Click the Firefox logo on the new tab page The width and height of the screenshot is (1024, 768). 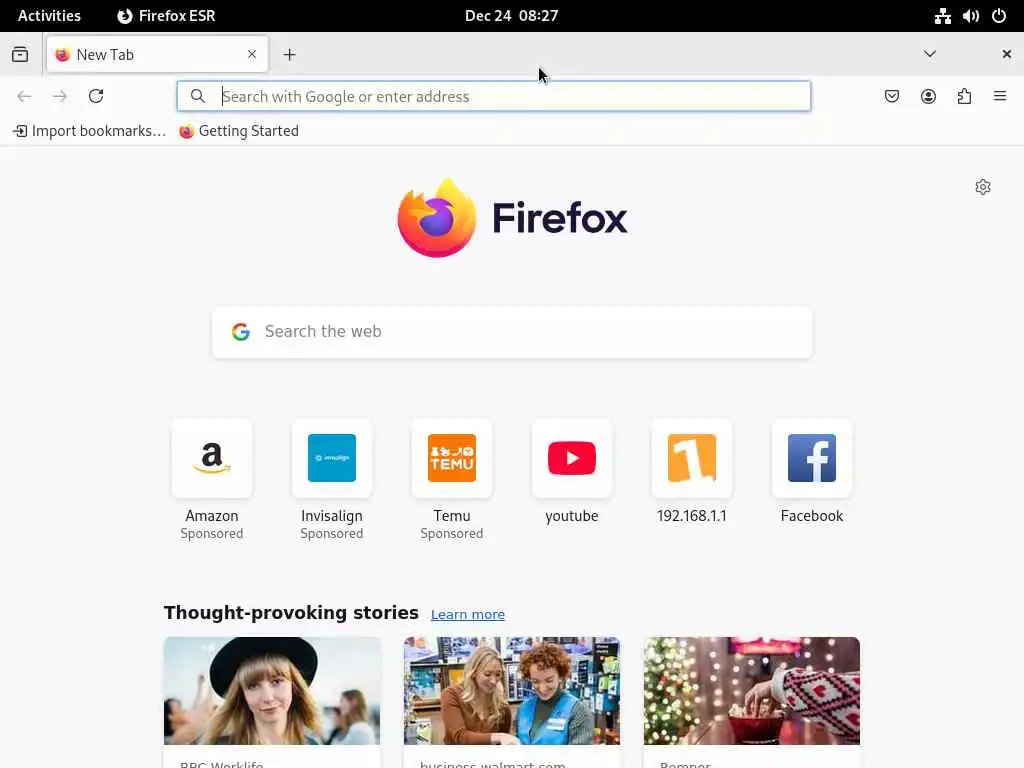pyautogui.click(x=512, y=217)
